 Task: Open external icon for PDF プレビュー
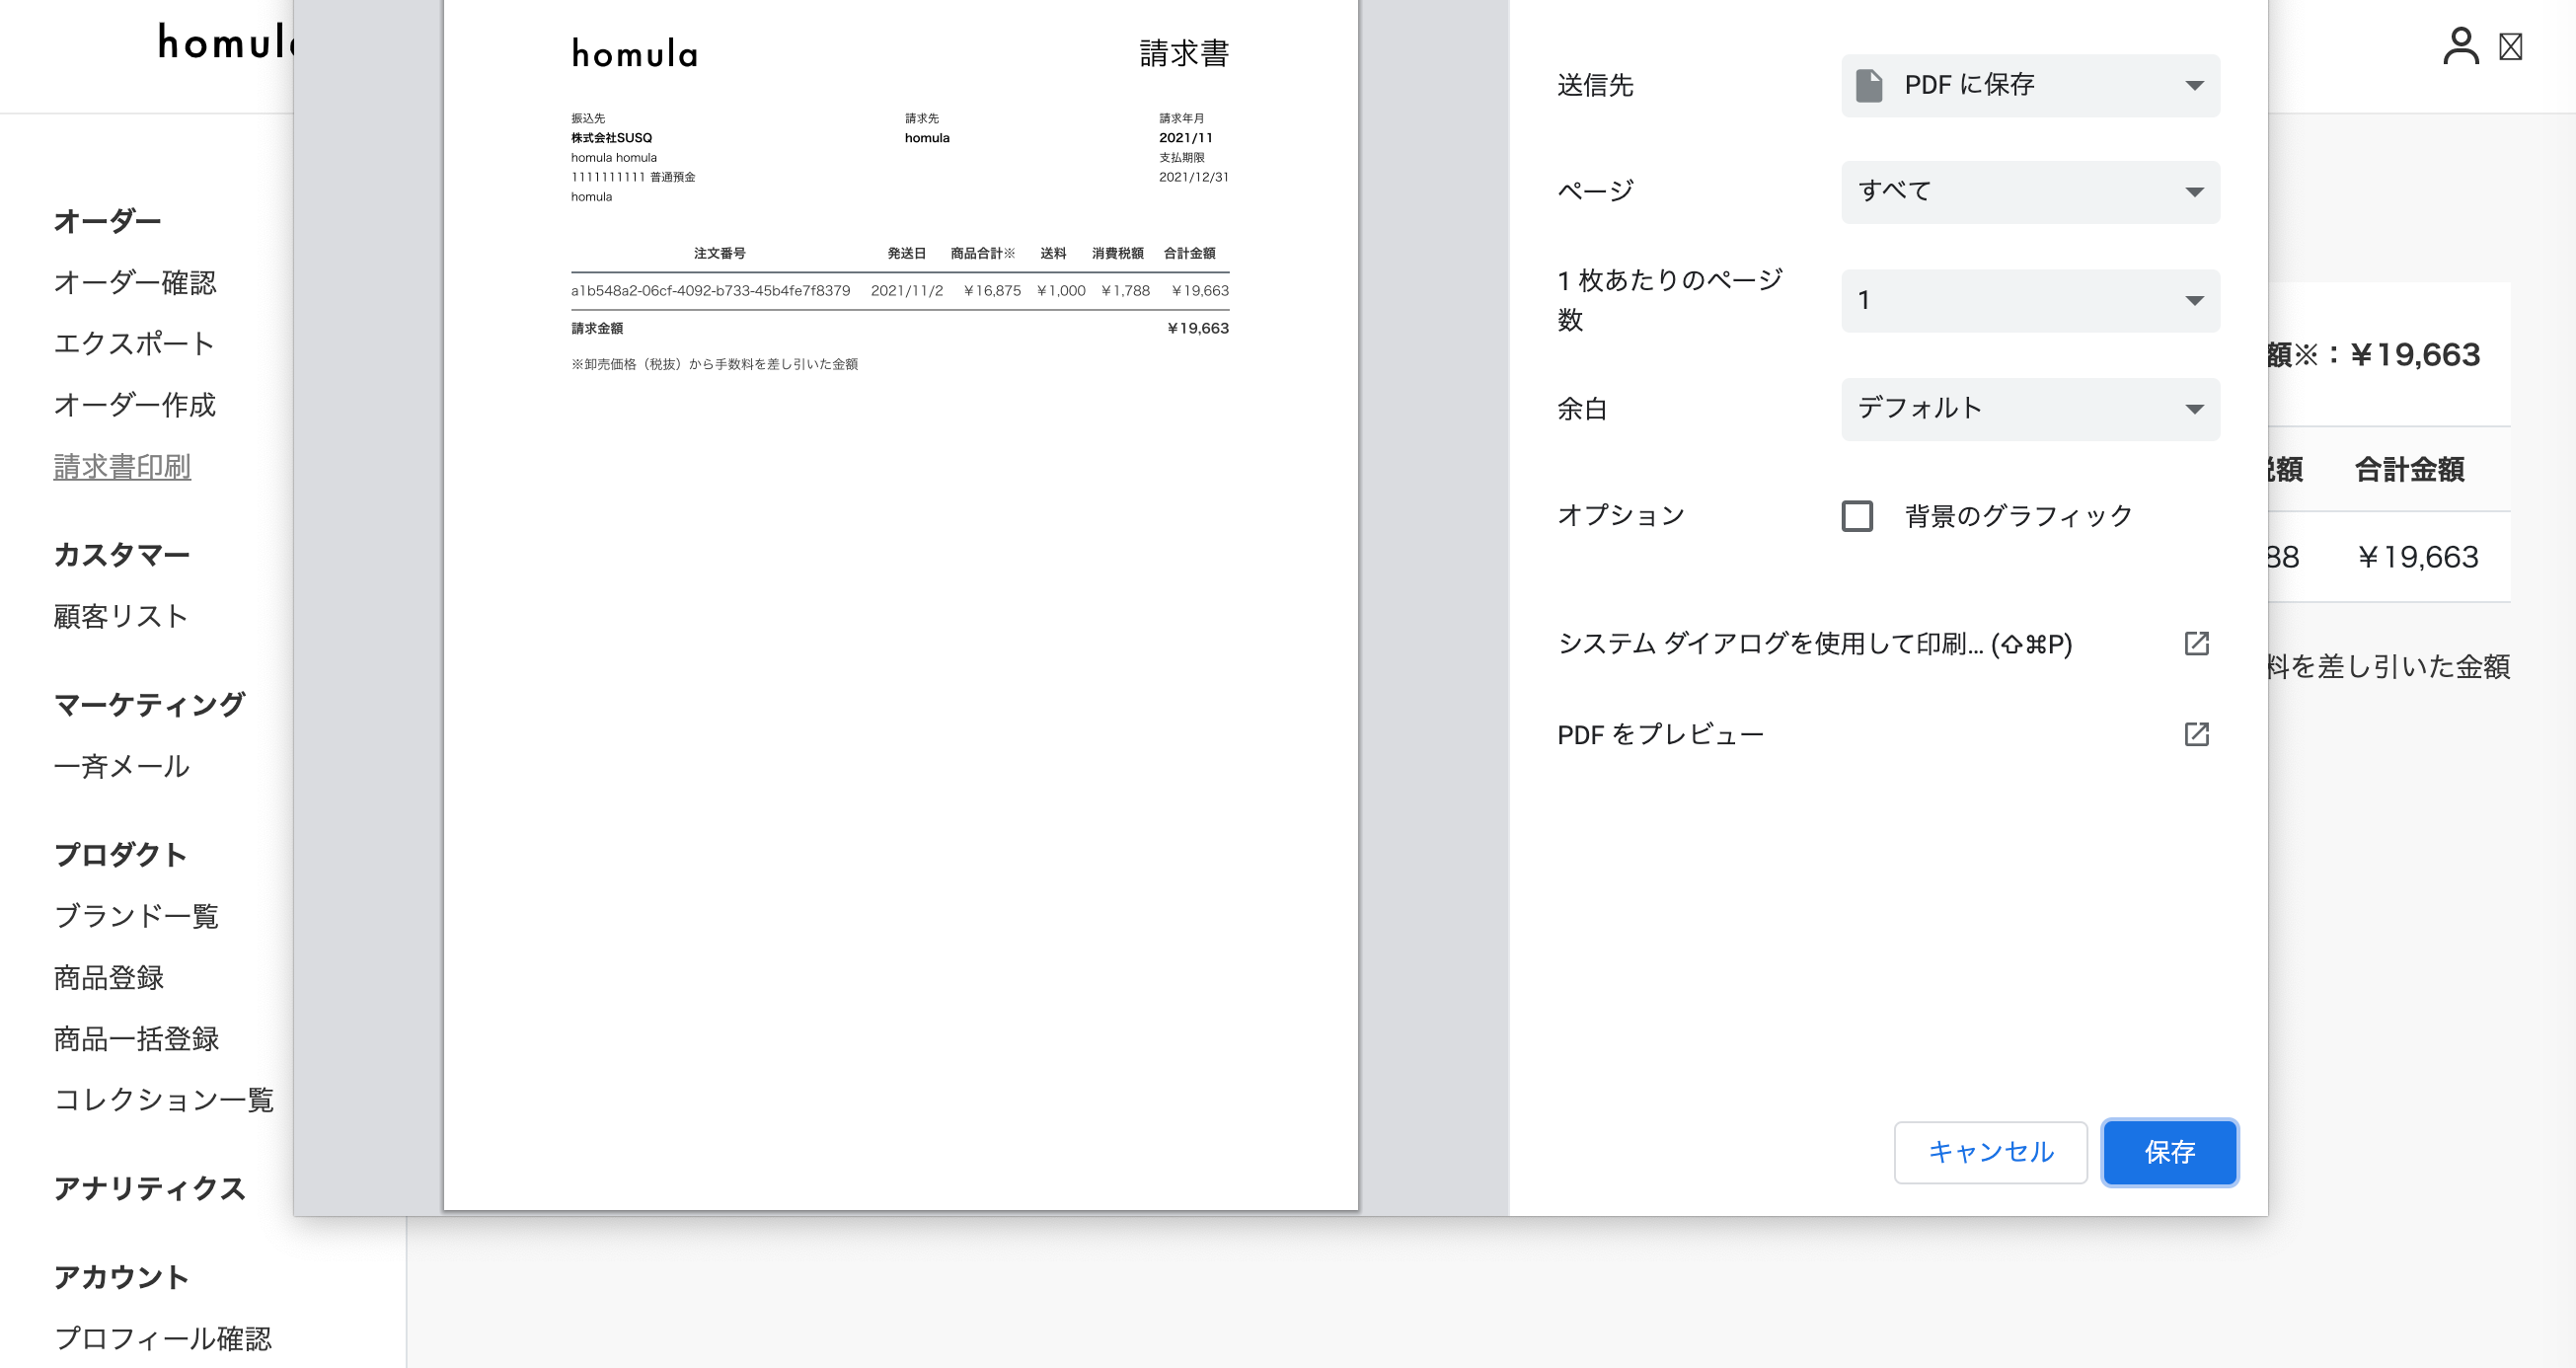point(2196,734)
